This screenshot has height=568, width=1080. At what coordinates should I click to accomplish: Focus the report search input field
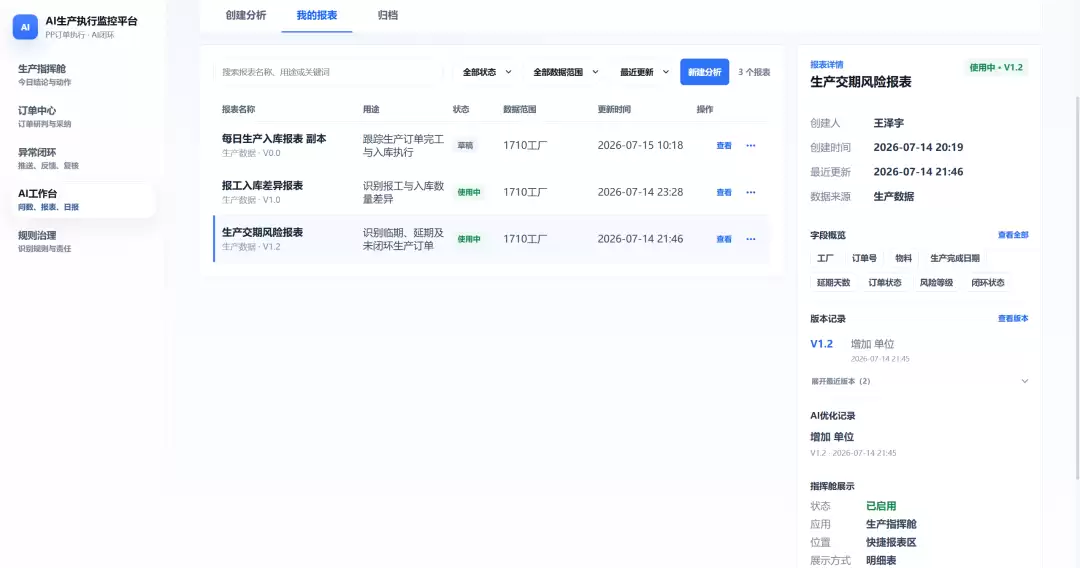point(327,72)
